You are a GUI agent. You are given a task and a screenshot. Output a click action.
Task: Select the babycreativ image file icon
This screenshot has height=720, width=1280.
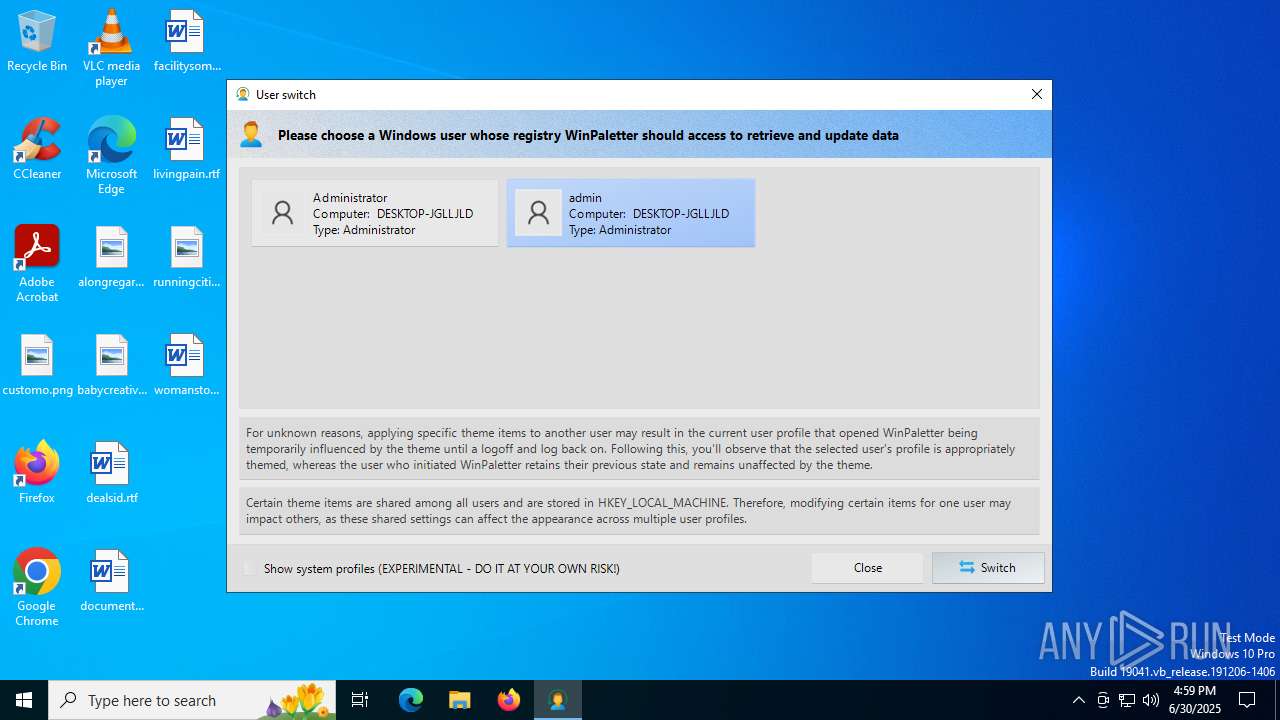tap(111, 366)
